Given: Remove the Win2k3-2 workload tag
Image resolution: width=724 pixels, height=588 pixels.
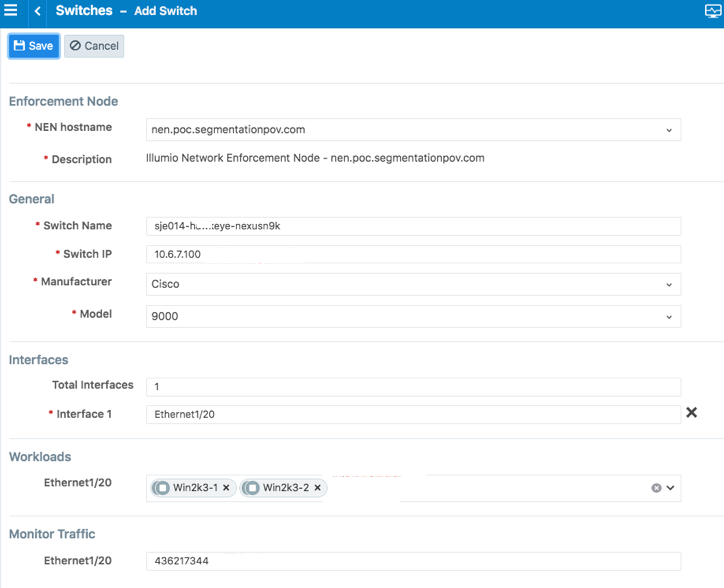Looking at the screenshot, I should (318, 488).
